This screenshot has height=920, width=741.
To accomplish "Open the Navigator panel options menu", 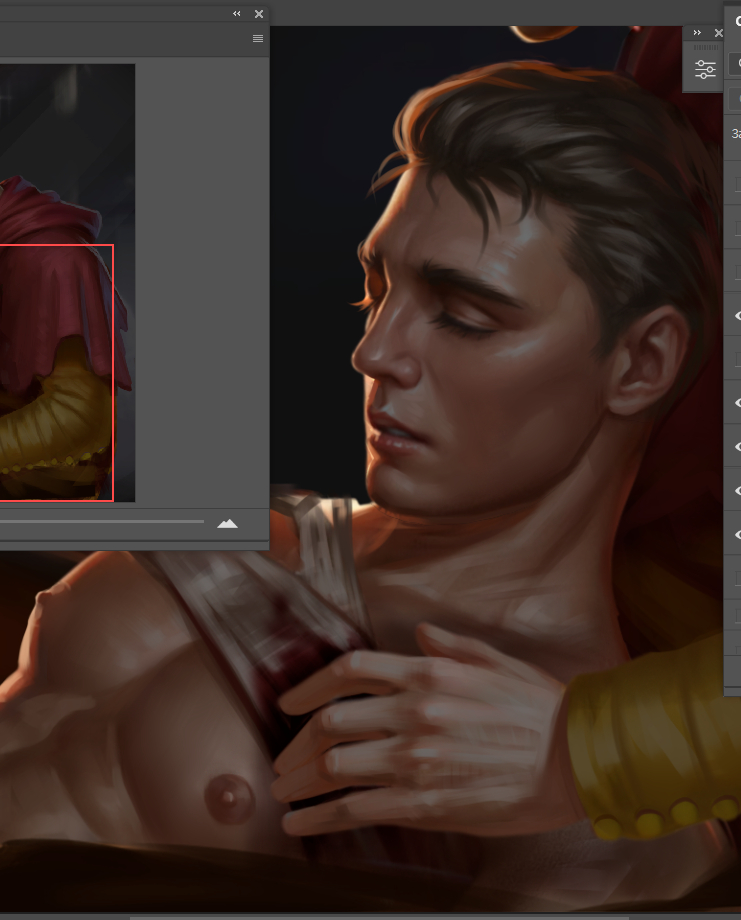I will (258, 38).
